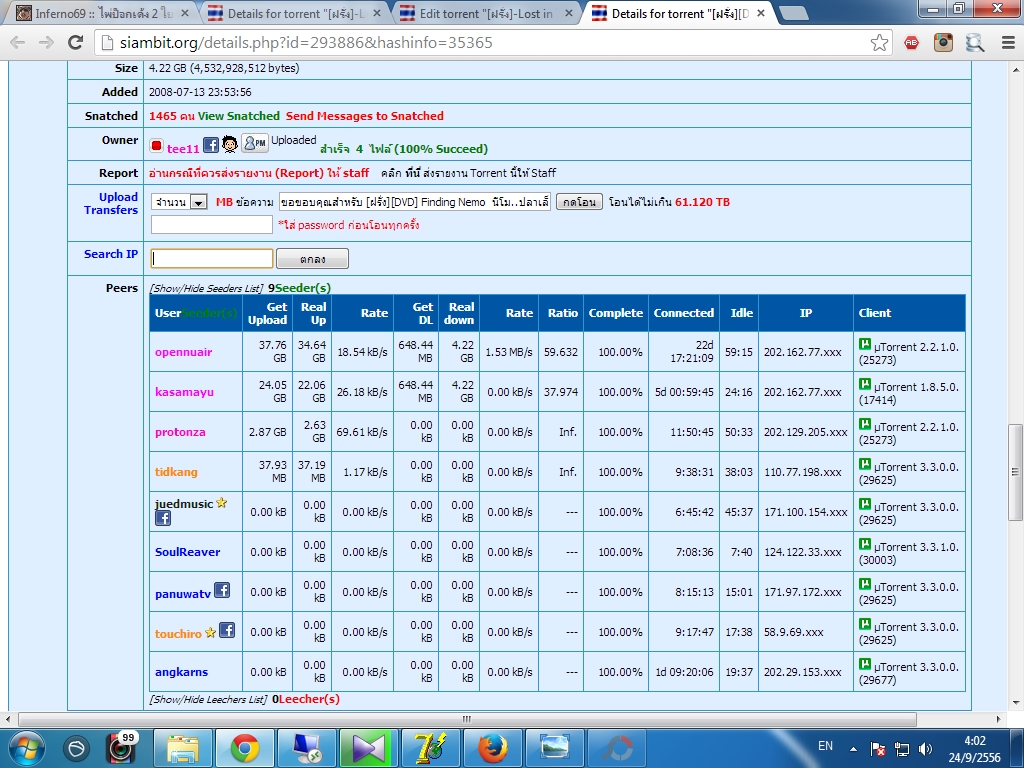Open the Report guidelines link for staff
The image size is (1024, 768).
(259, 173)
